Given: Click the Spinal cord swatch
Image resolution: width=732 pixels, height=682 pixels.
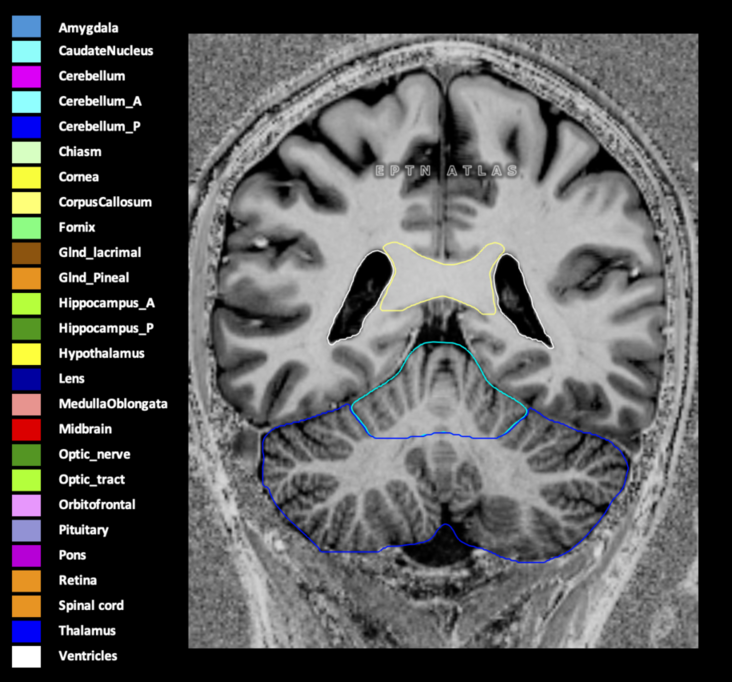Looking at the screenshot, I should click(x=26, y=606).
